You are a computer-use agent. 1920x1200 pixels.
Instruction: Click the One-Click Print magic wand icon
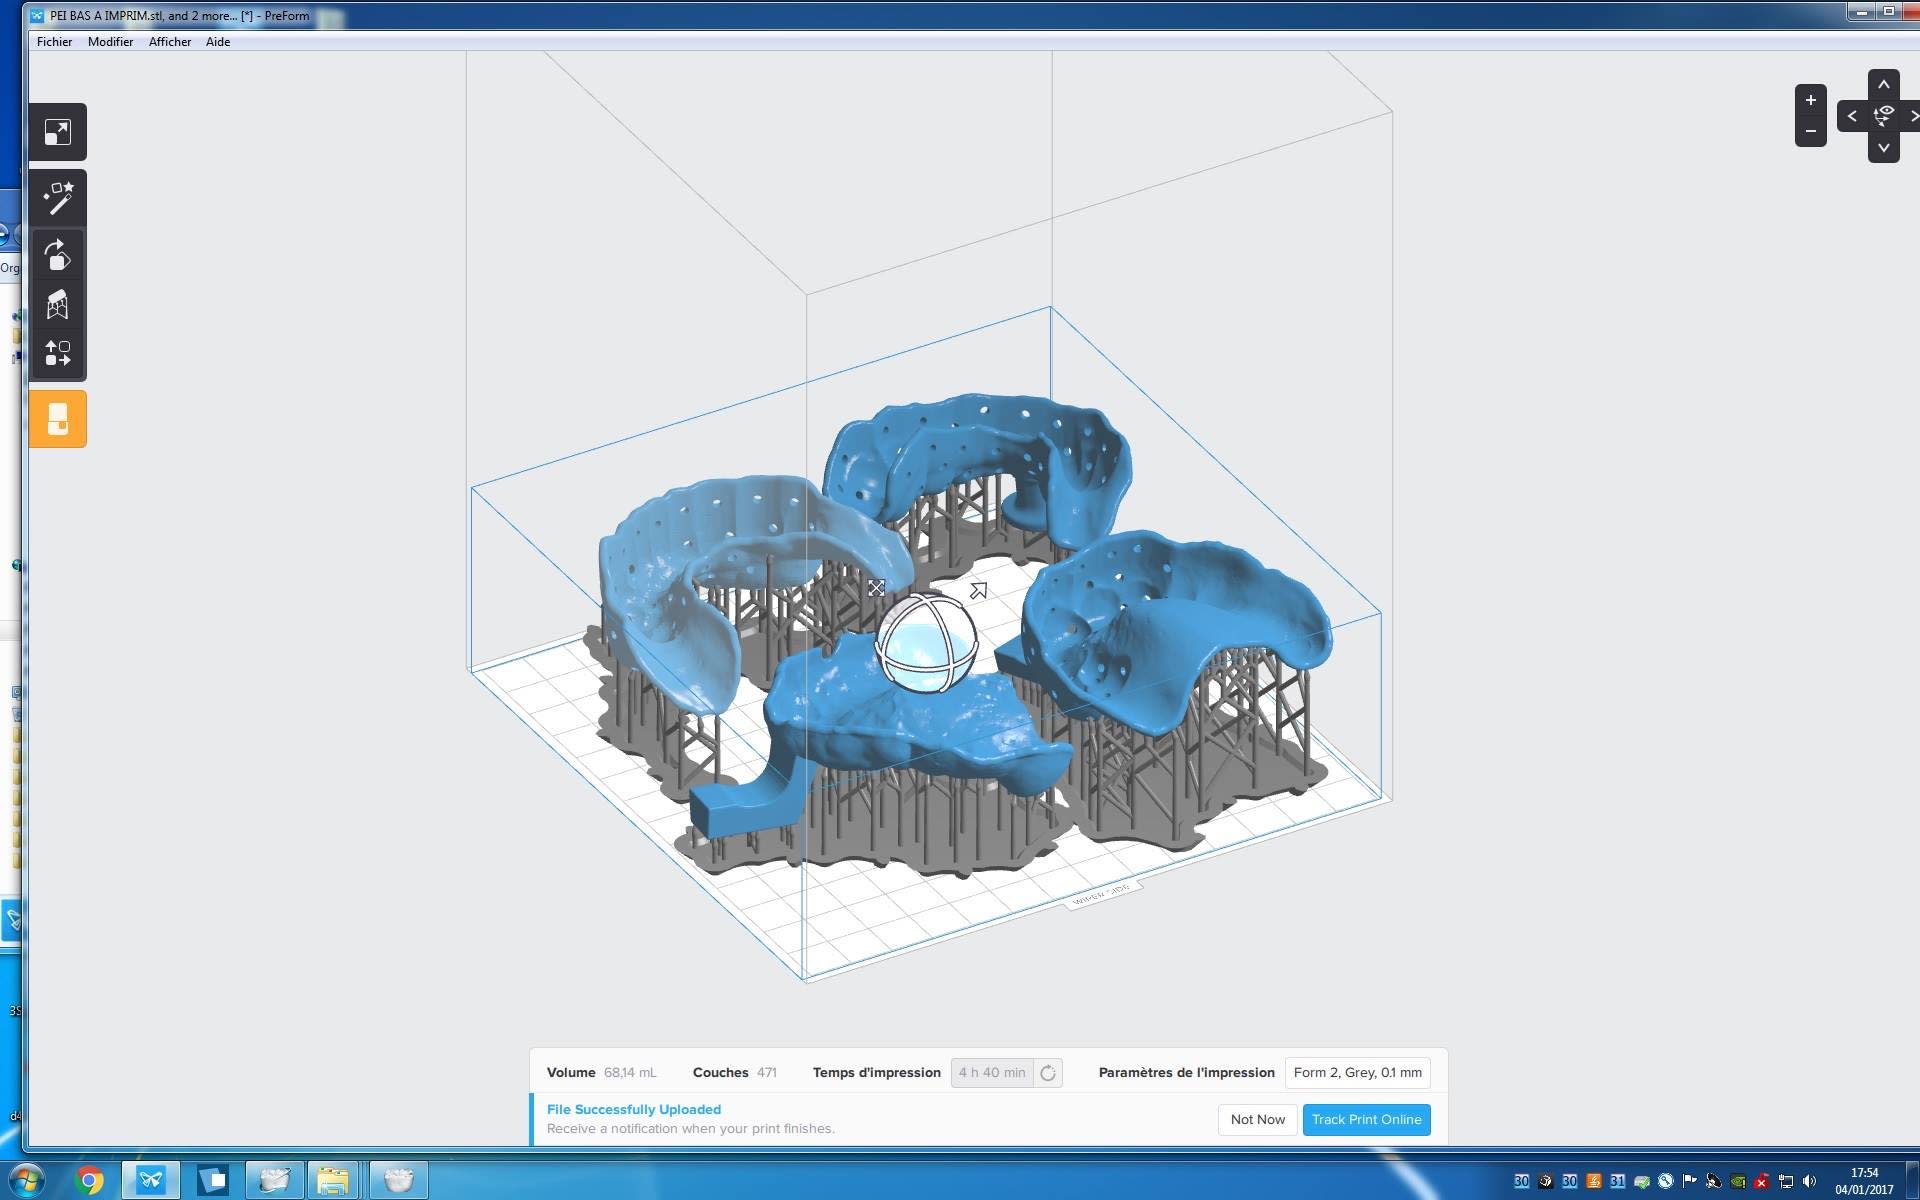[x=57, y=198]
